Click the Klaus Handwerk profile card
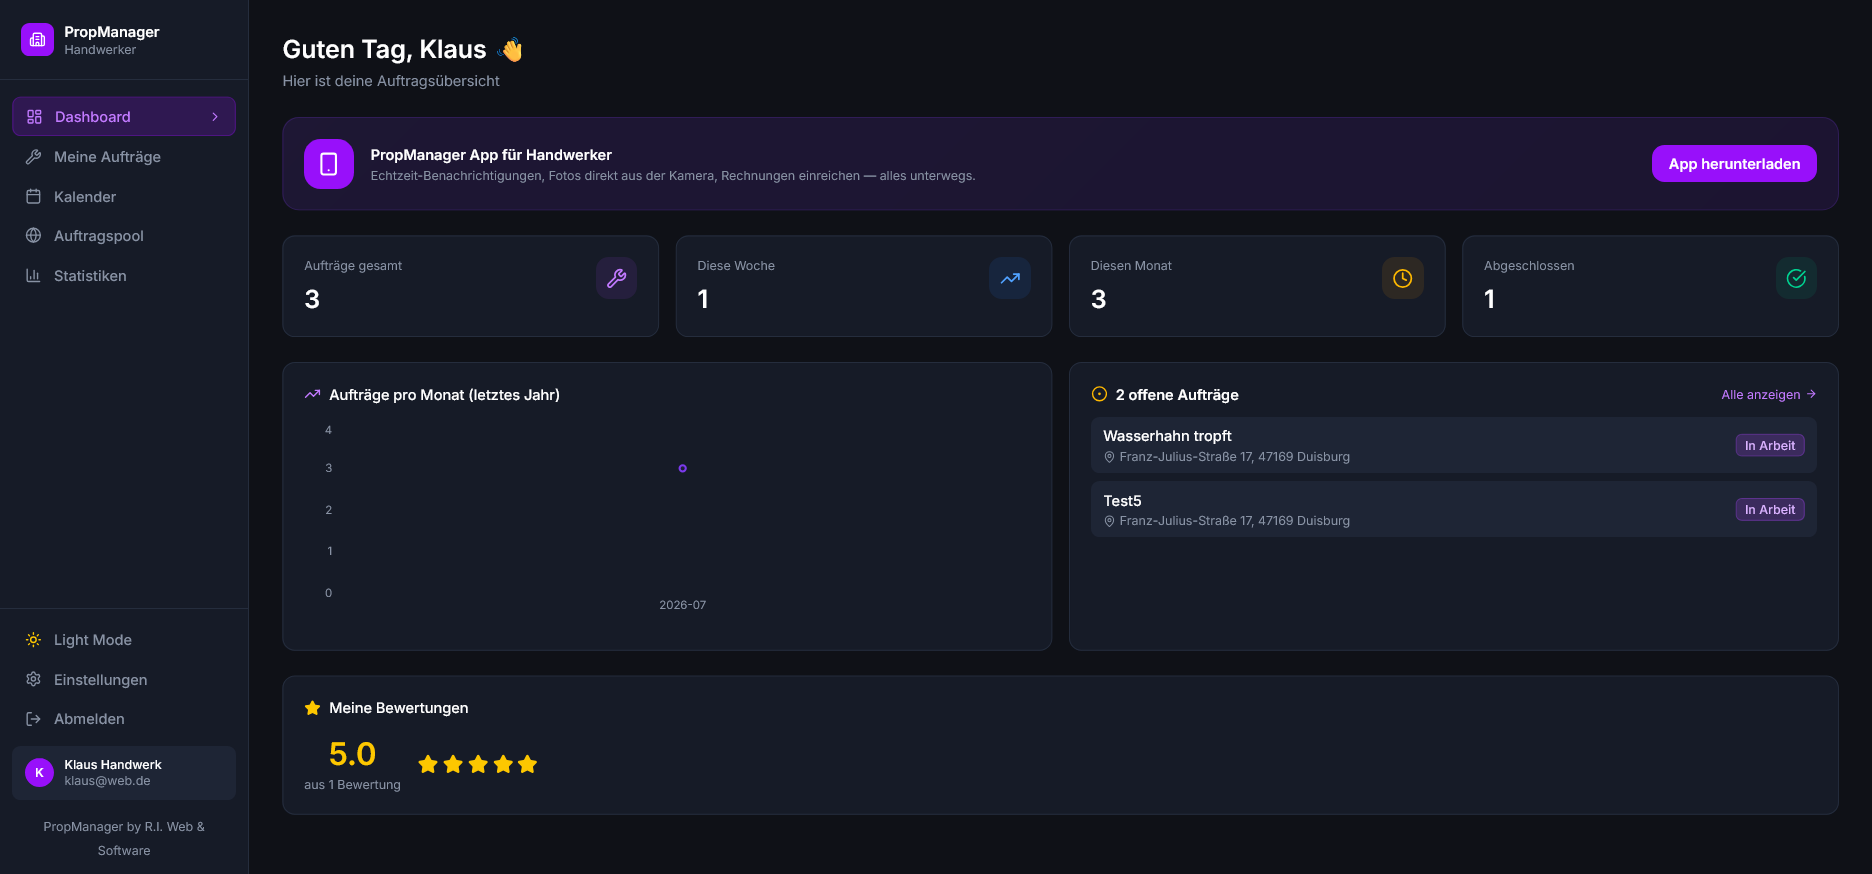1872x874 pixels. click(124, 773)
